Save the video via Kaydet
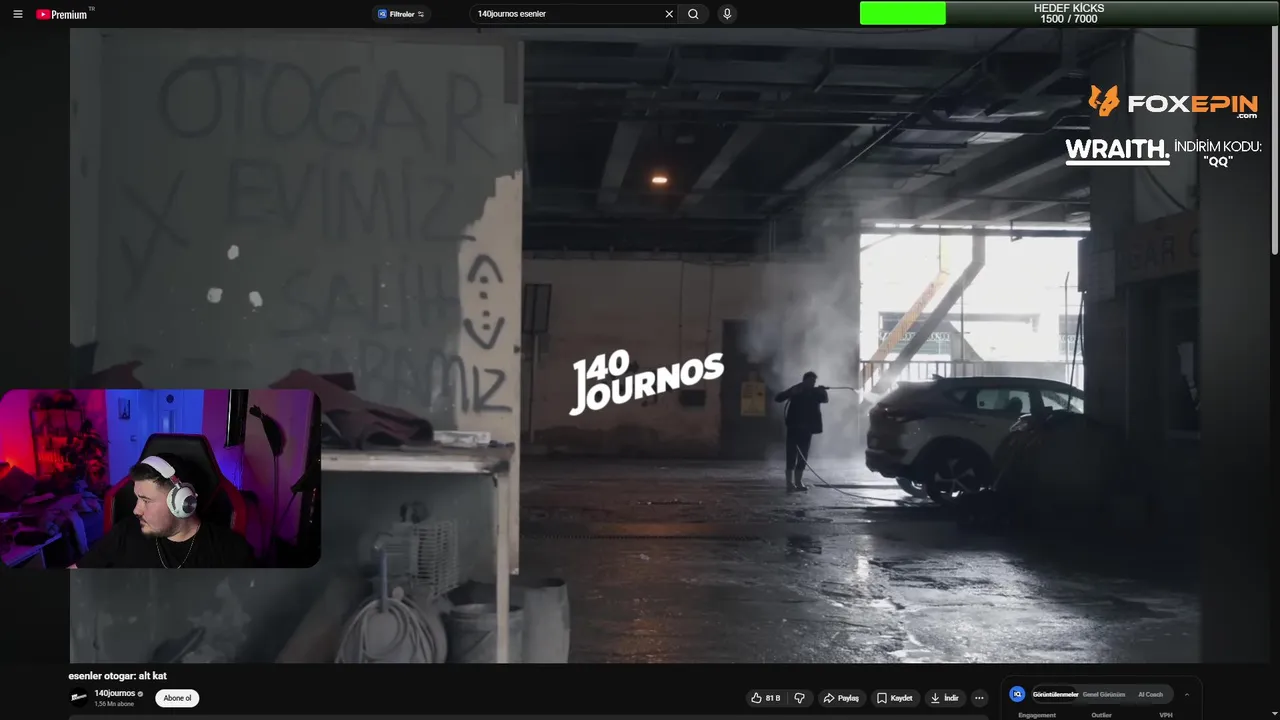The height and width of the screenshot is (720, 1280). point(895,698)
